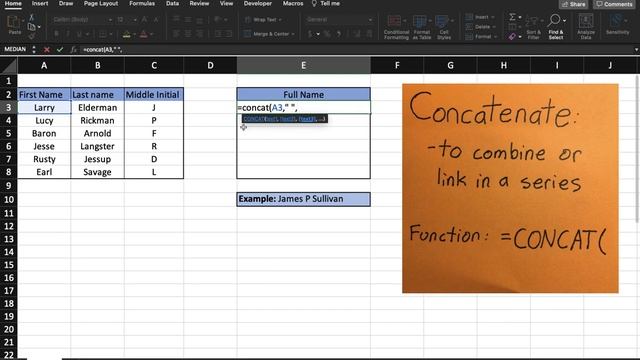Toggle Underline formatting

[x=79, y=34]
